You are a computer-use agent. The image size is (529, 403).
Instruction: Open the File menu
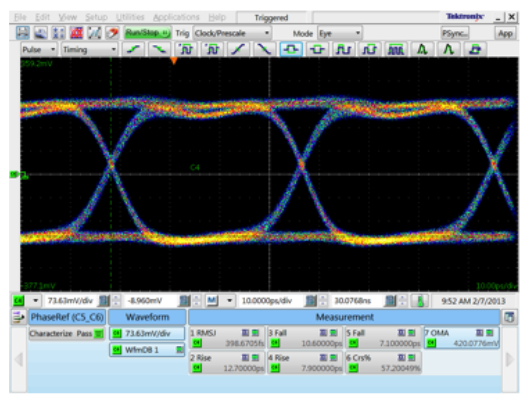[x=20, y=17]
